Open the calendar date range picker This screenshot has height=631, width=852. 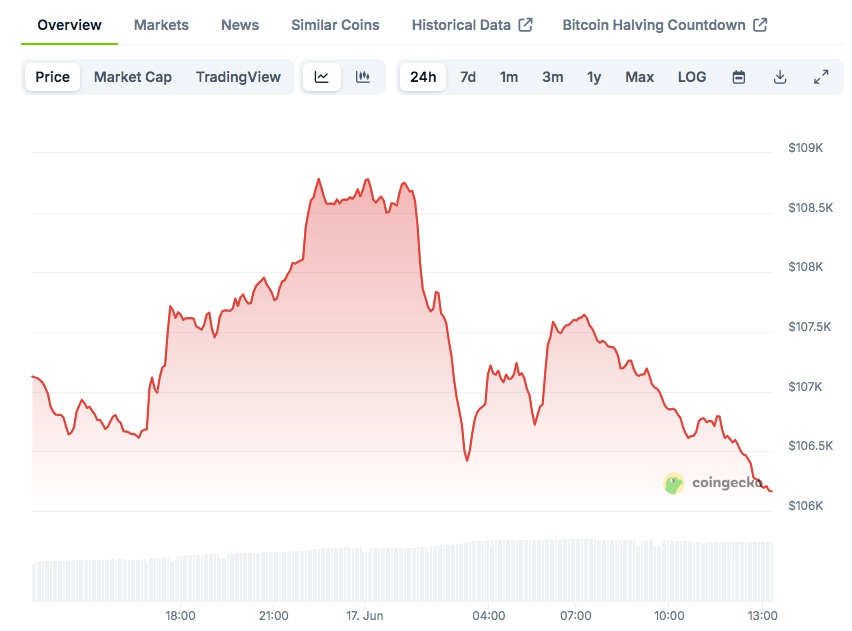pos(738,77)
